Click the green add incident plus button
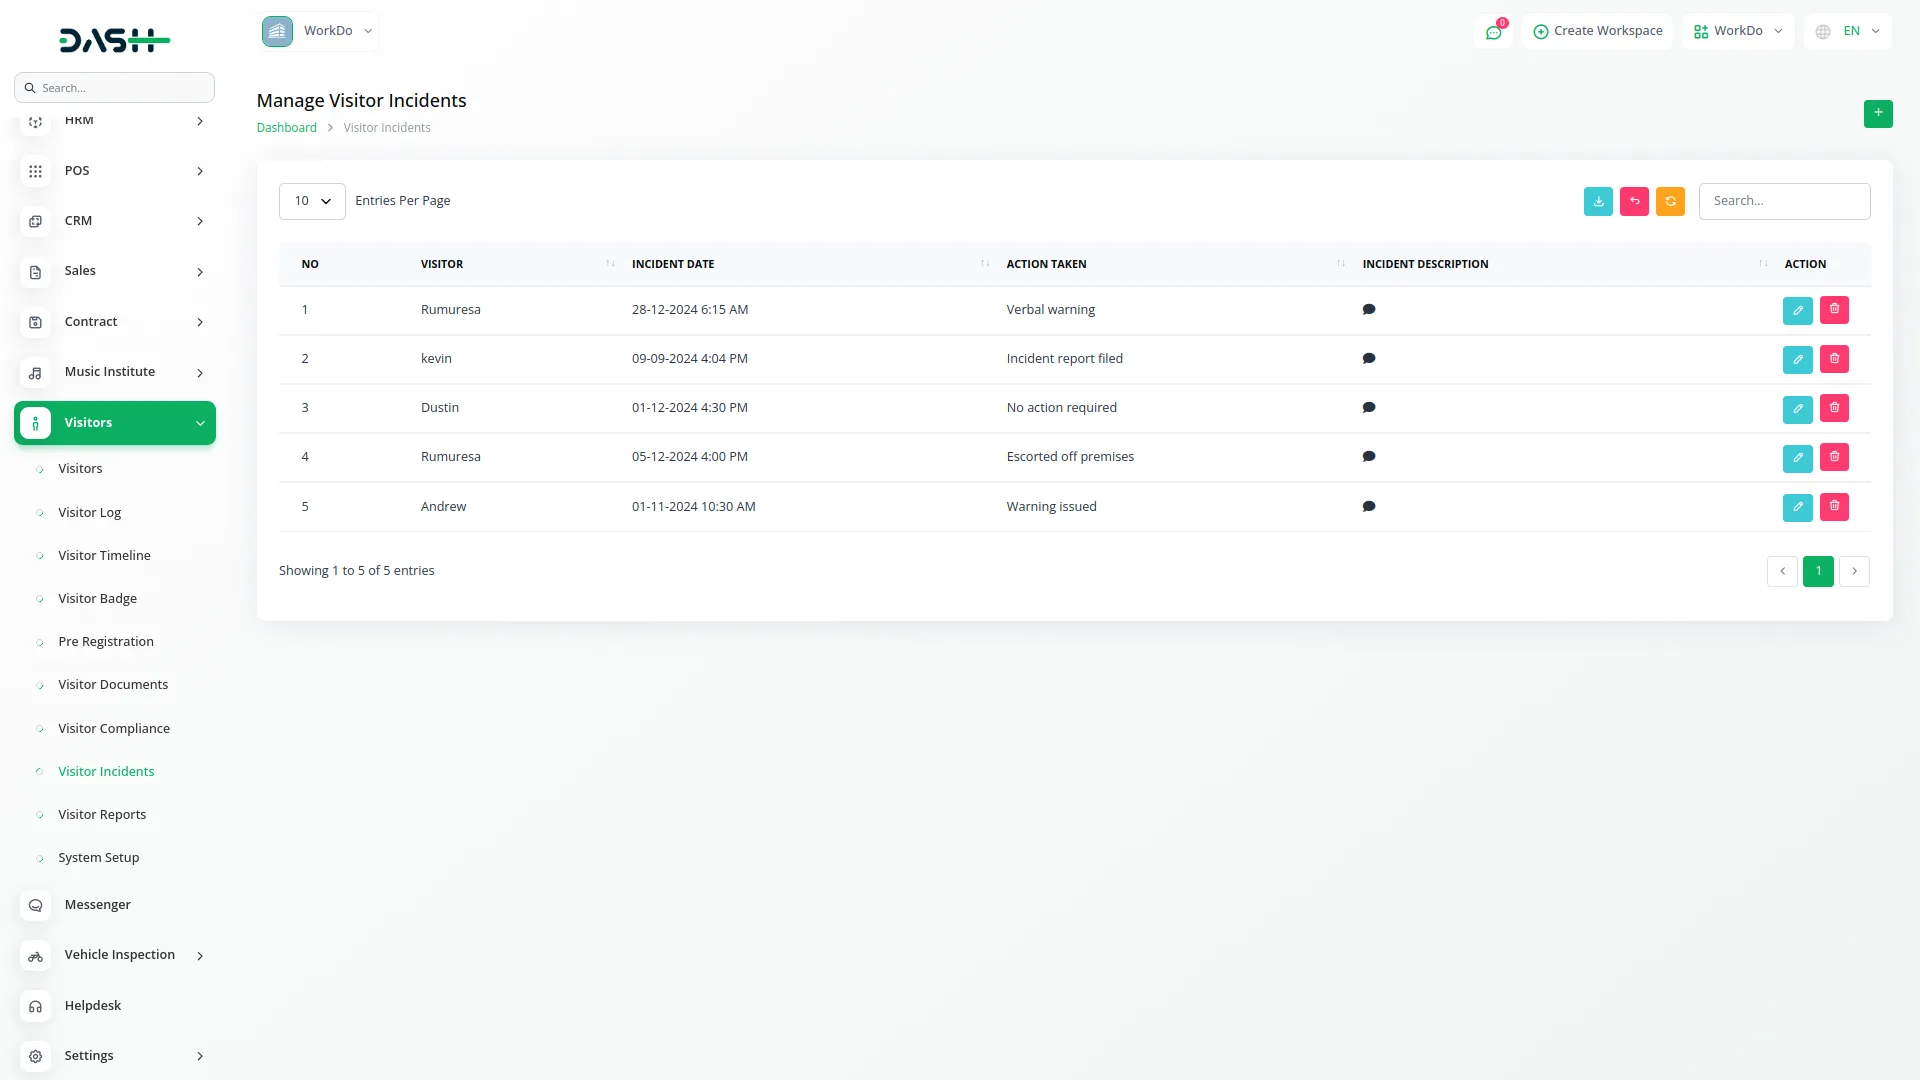The width and height of the screenshot is (1920, 1080). tap(1877, 113)
